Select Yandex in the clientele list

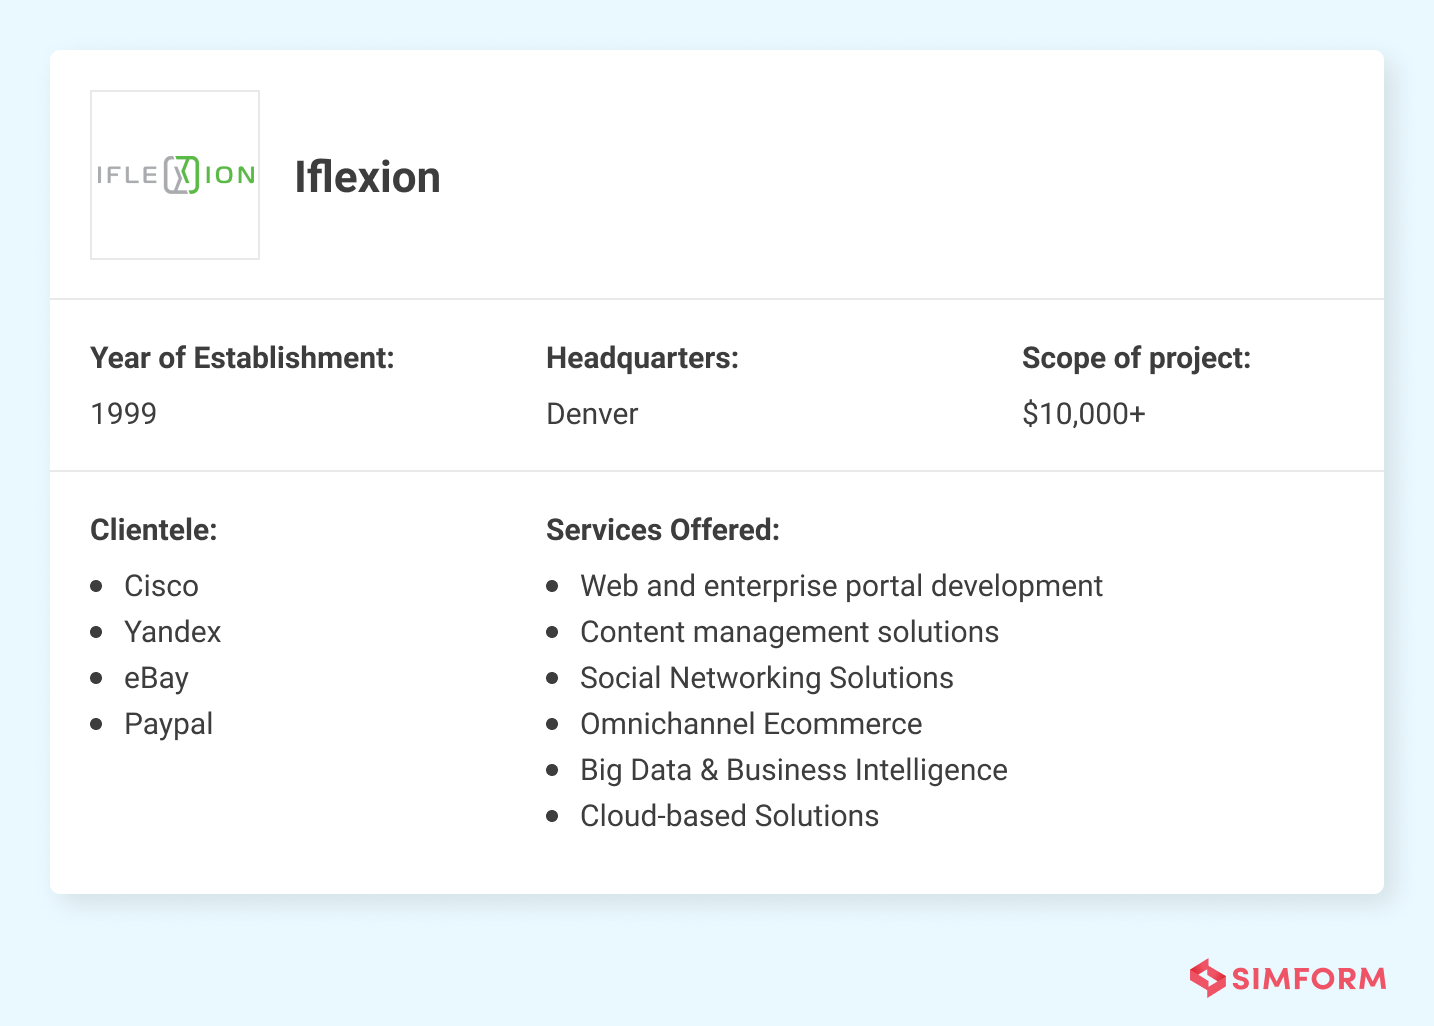pyautogui.click(x=173, y=632)
